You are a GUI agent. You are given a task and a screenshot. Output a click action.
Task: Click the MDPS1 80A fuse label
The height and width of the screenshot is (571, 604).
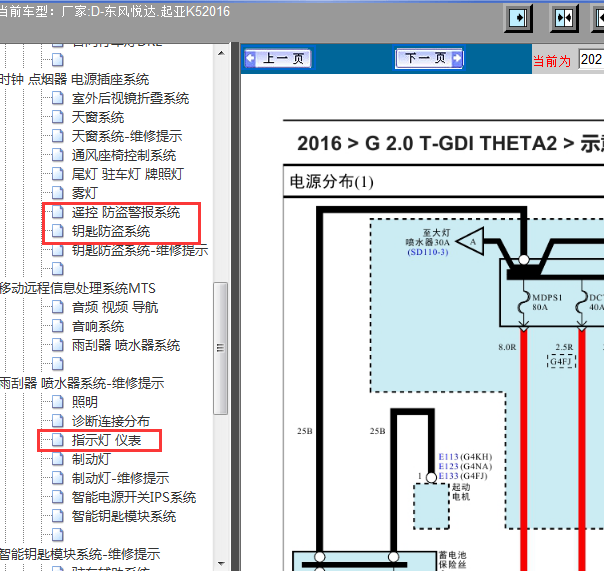click(x=547, y=302)
